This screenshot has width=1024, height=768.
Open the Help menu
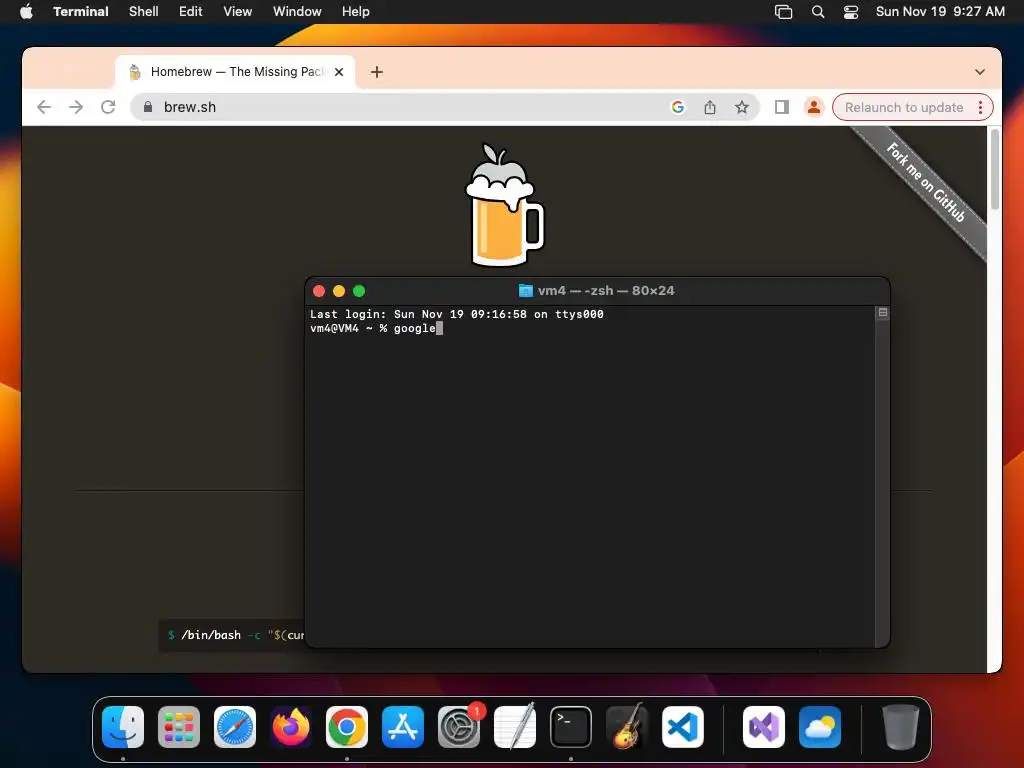click(356, 11)
